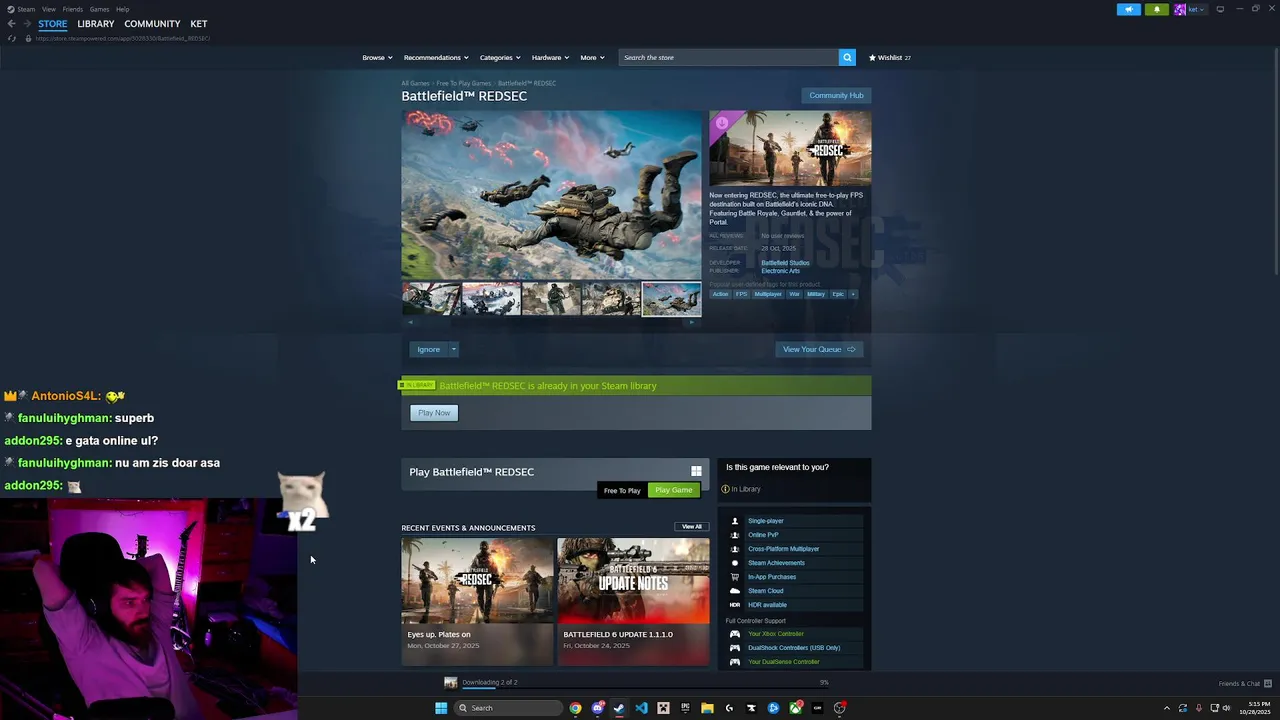1280x720 pixels.
Task: Open the Windows Start button
Action: 441,708
